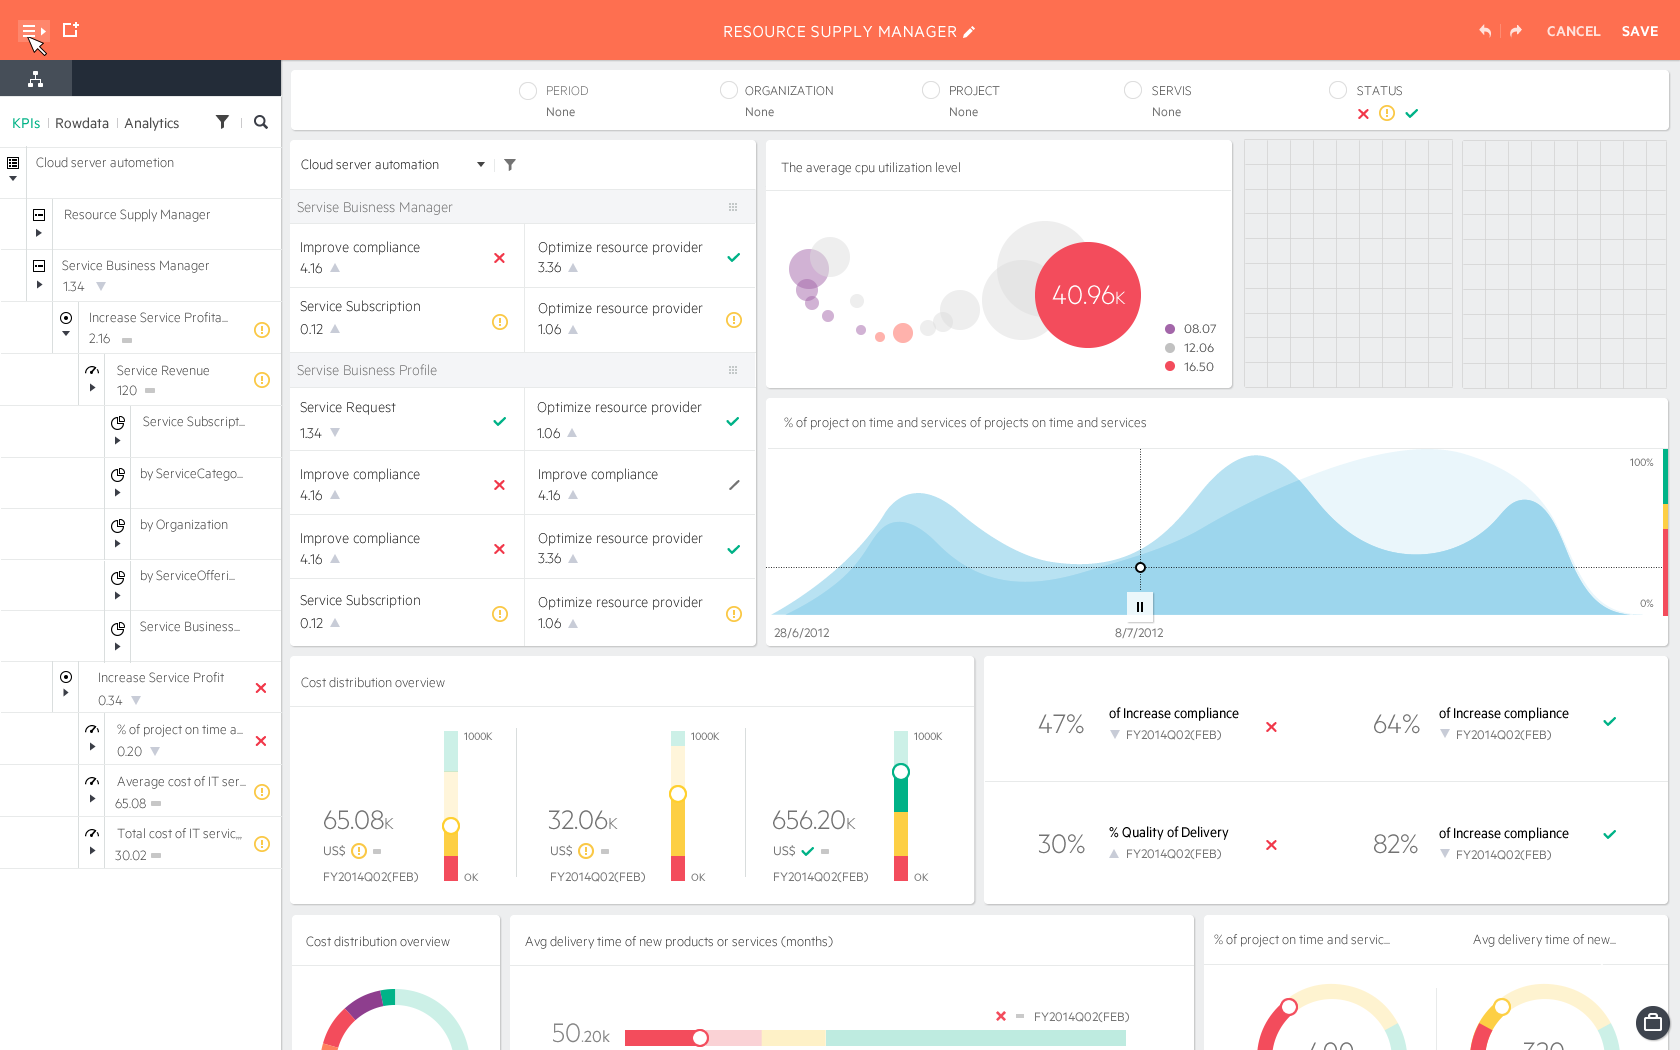
Task: Click the redo arrow icon
Action: point(1516,31)
